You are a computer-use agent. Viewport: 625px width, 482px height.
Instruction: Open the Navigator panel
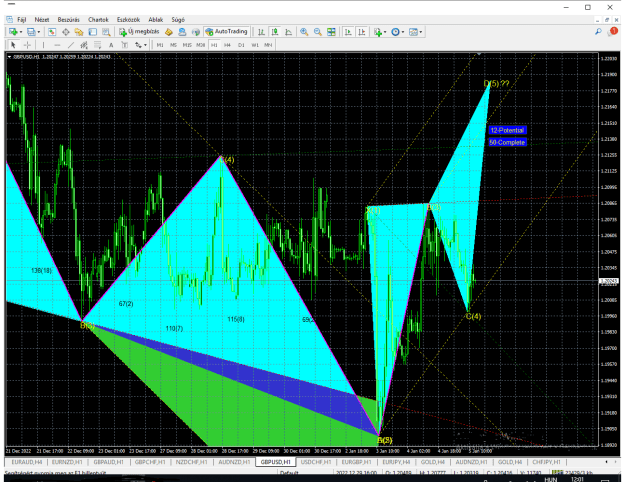79,32
